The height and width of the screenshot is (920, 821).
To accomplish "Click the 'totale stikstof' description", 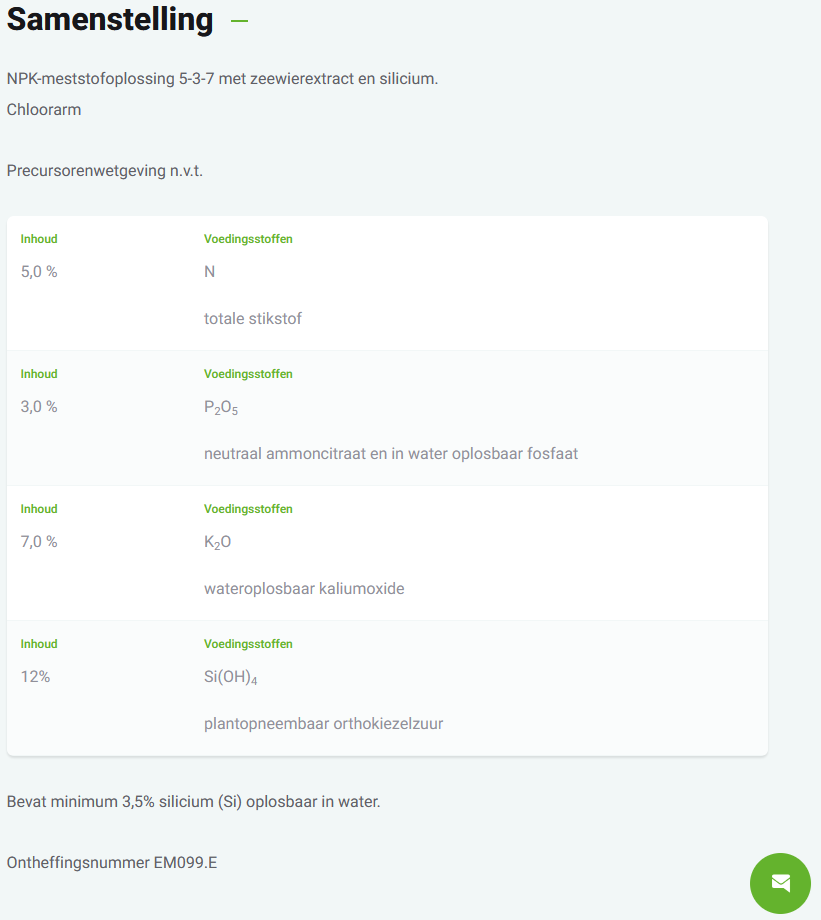I will [253, 319].
